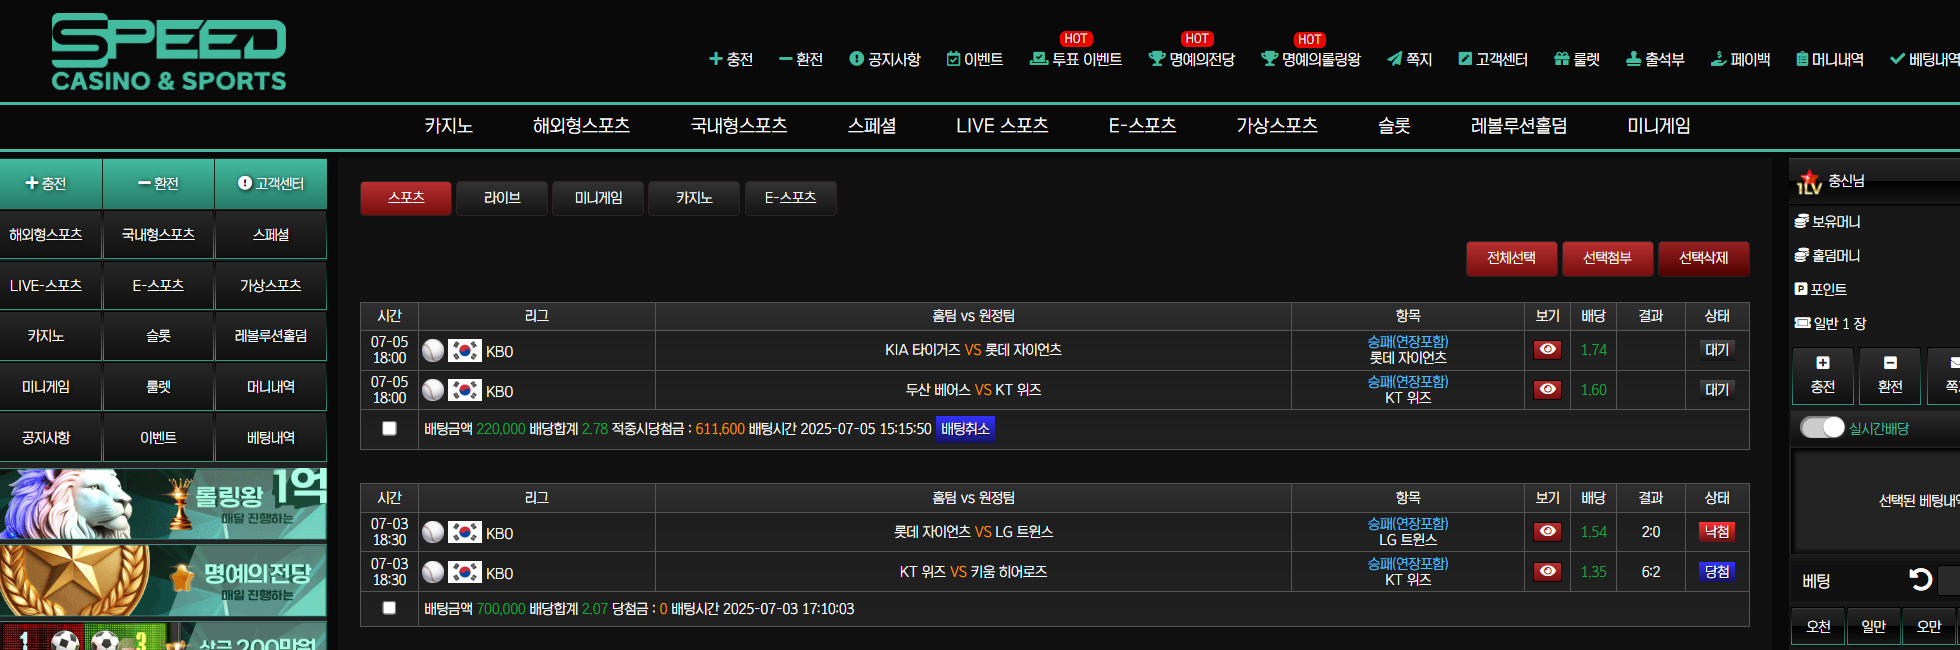Viewport: 1960px width, 650px height.
Task: Click the 선택삭제 button
Action: pos(1703,258)
